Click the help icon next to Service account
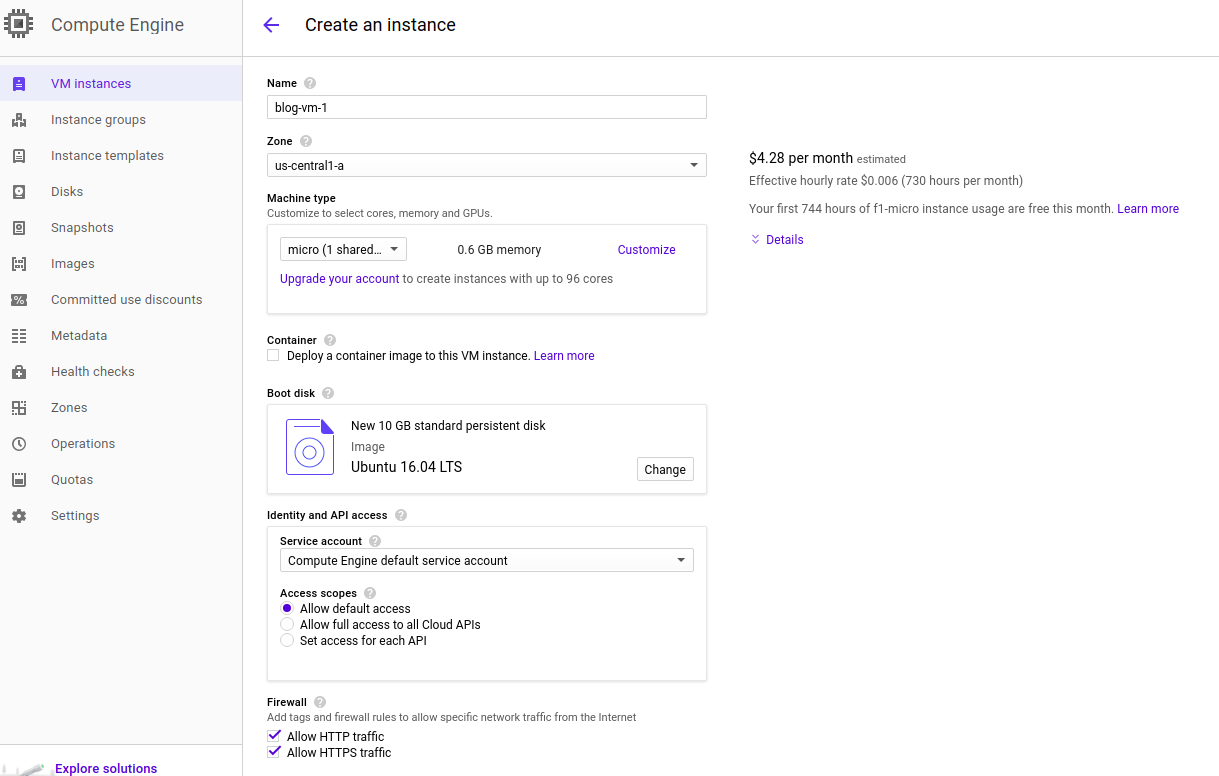 pyautogui.click(x=375, y=541)
